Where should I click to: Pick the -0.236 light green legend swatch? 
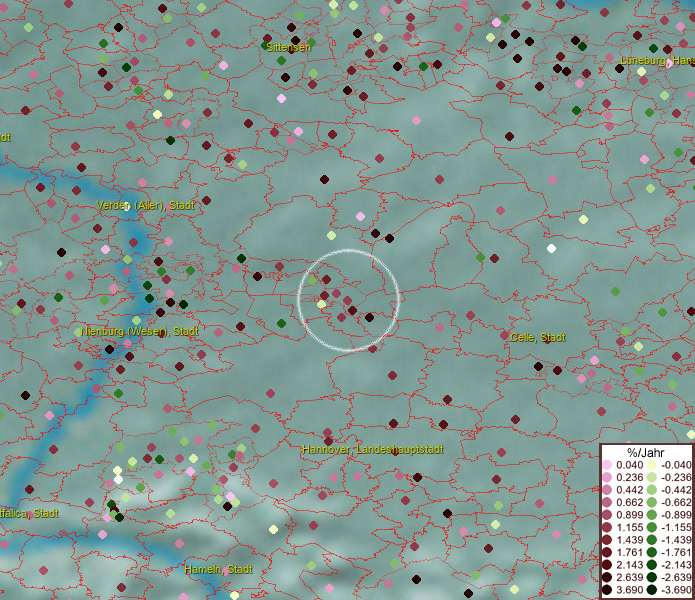pos(652,477)
